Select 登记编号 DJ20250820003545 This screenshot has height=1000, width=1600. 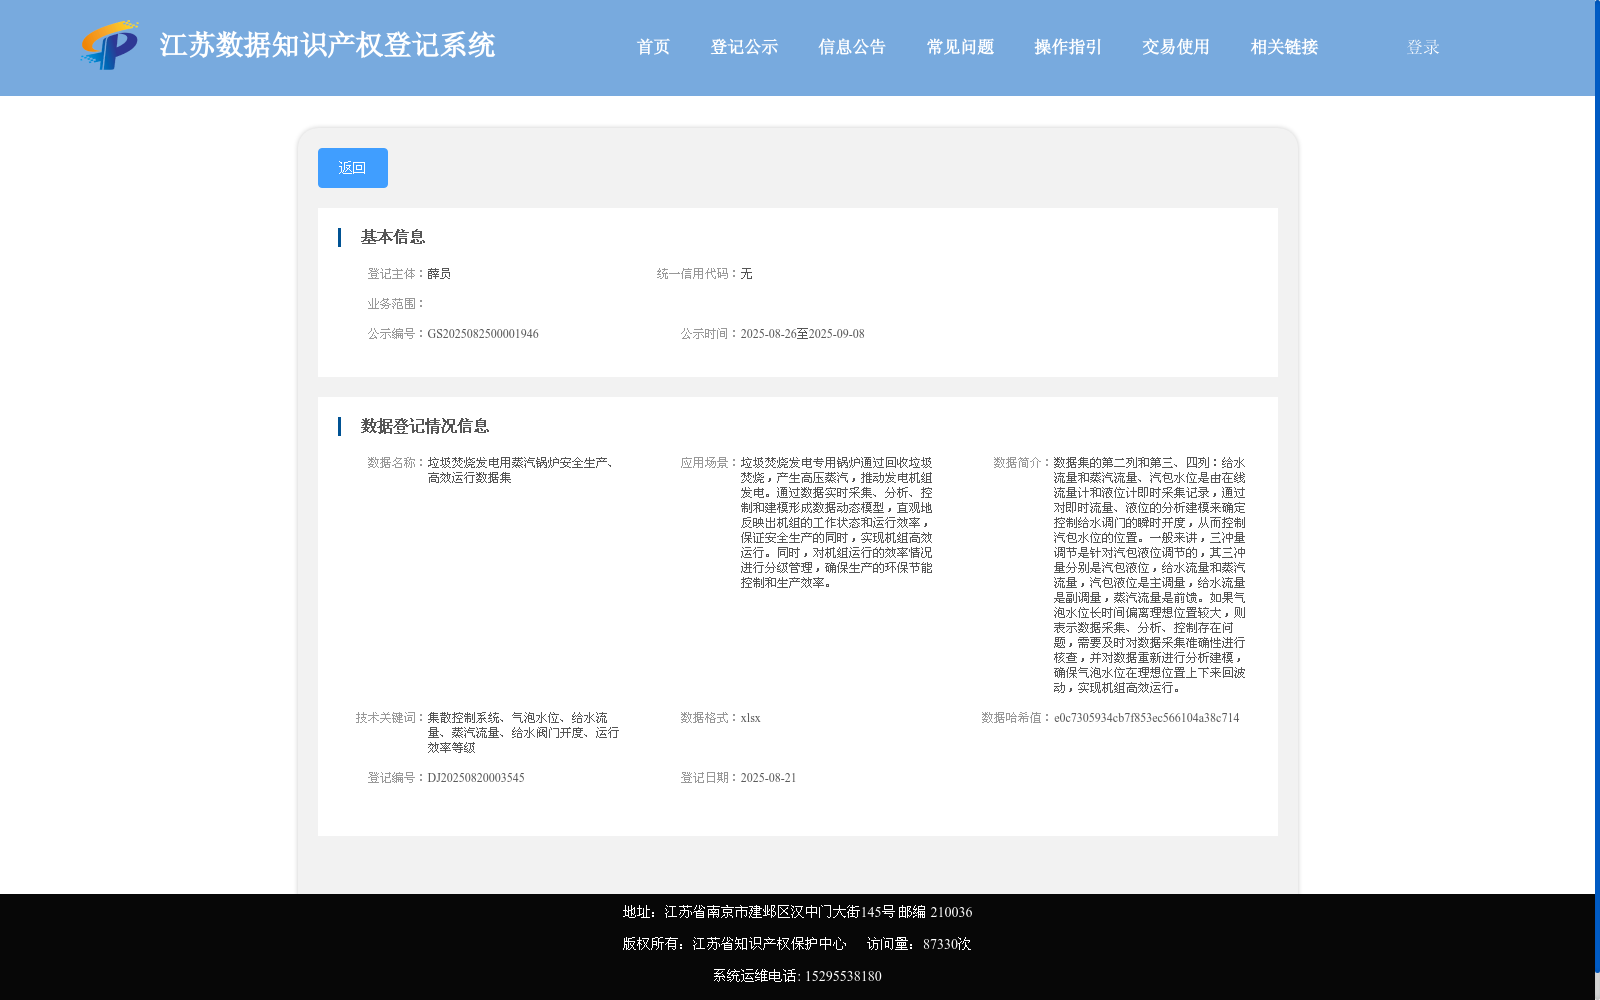(476, 778)
